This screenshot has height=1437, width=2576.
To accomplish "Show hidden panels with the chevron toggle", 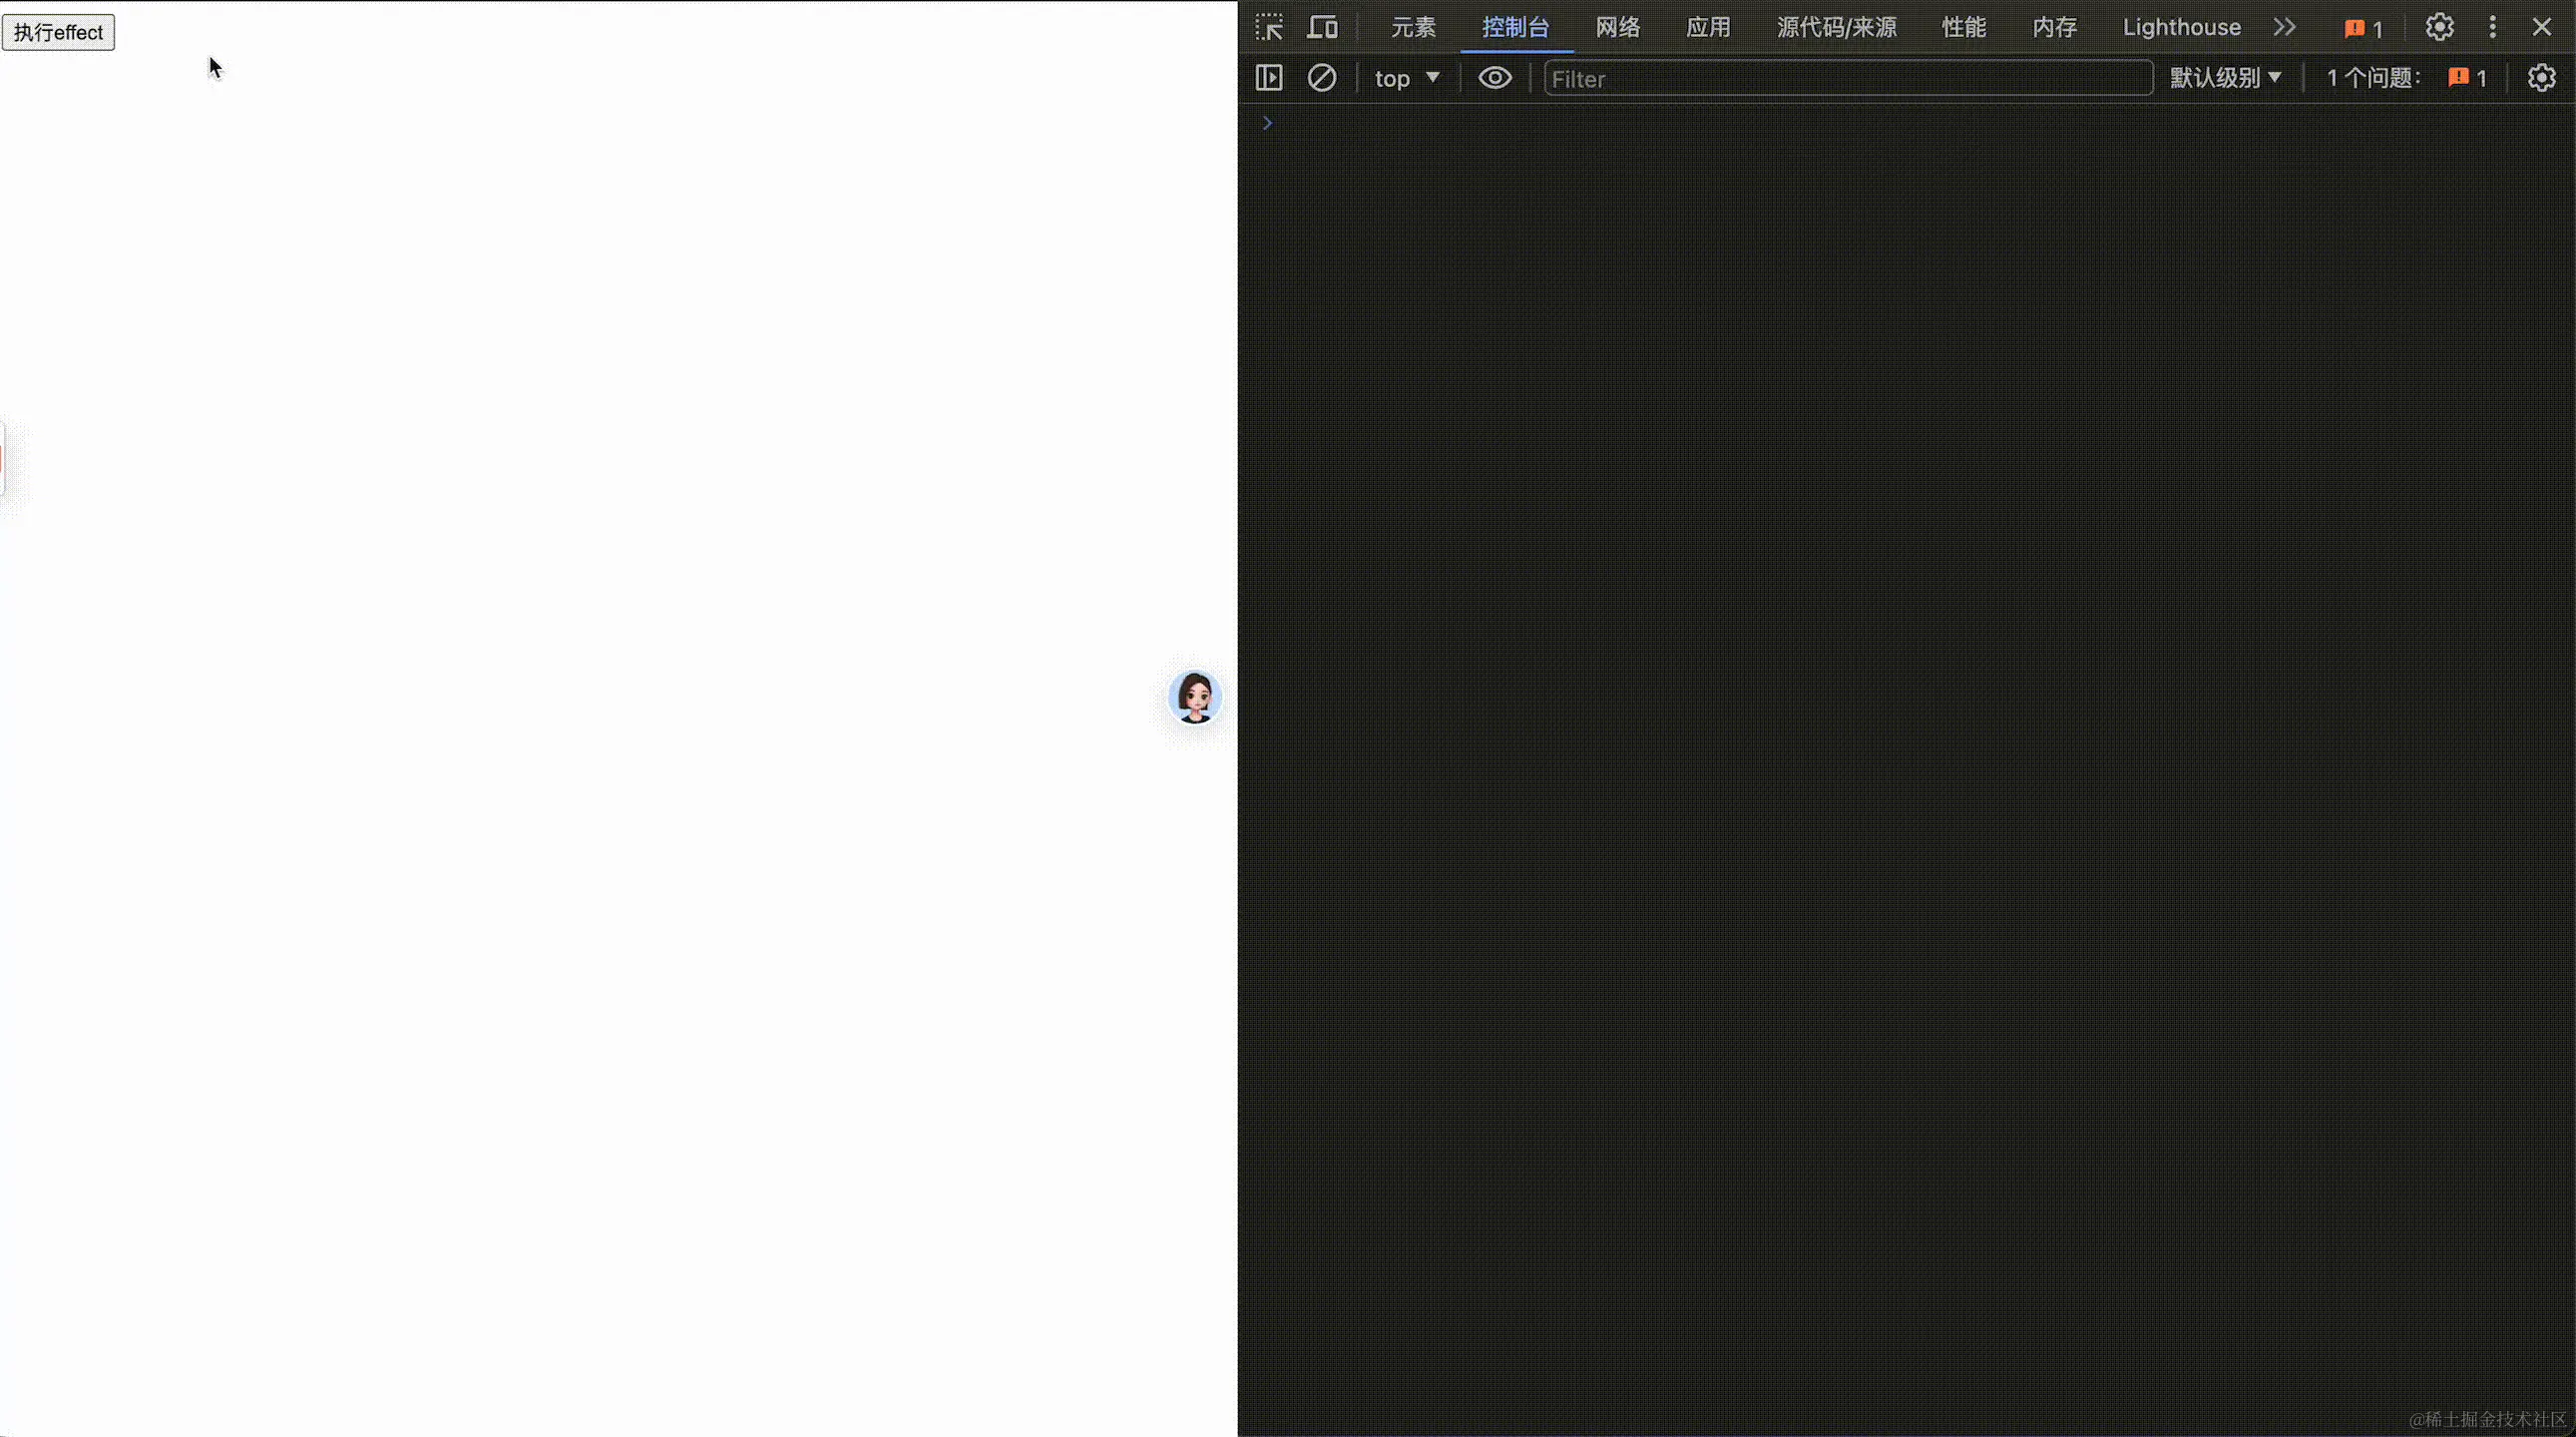I will point(2285,27).
